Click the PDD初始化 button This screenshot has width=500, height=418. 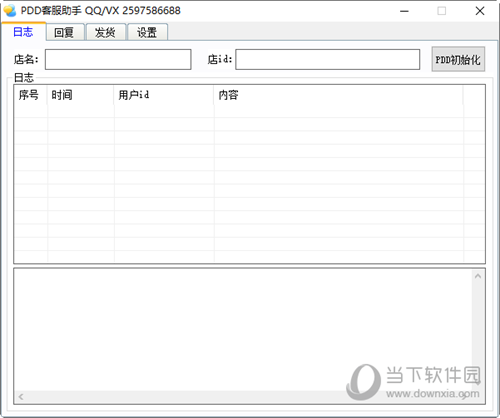[x=458, y=59]
